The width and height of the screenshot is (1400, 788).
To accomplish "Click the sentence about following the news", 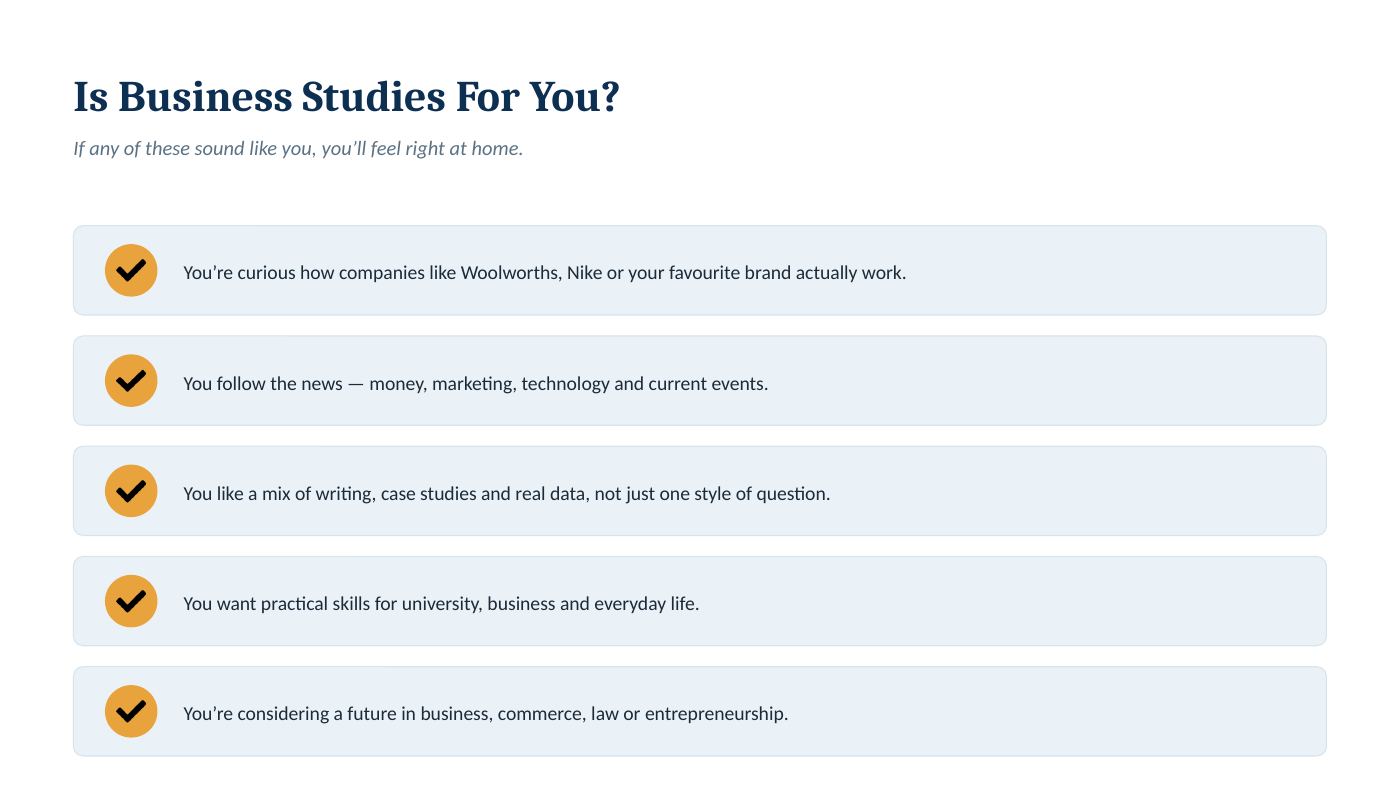I will click(475, 383).
